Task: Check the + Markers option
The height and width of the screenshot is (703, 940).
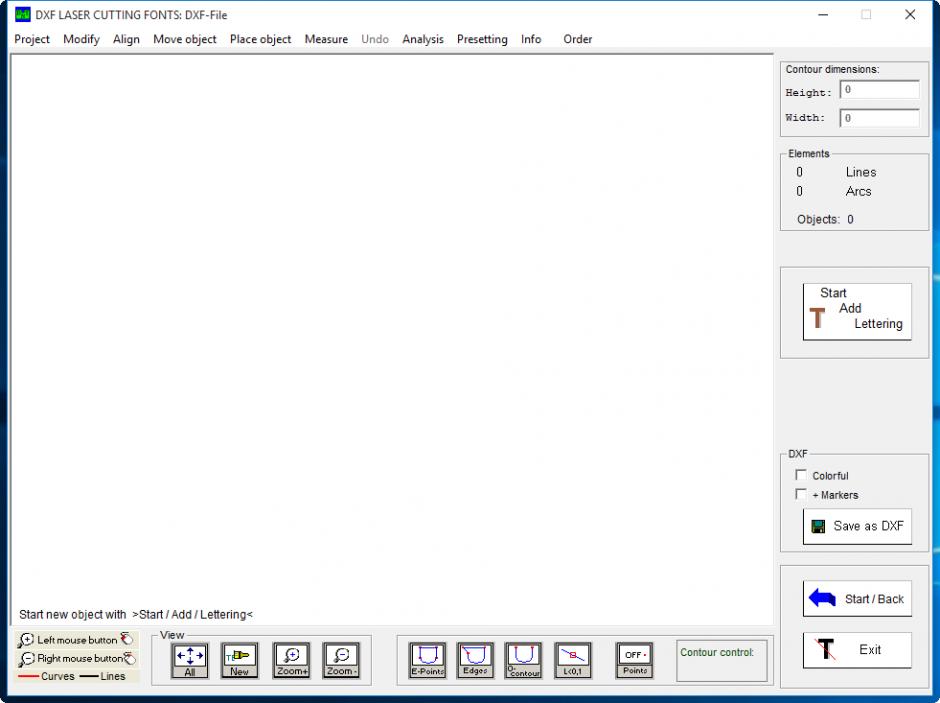Action: click(800, 494)
